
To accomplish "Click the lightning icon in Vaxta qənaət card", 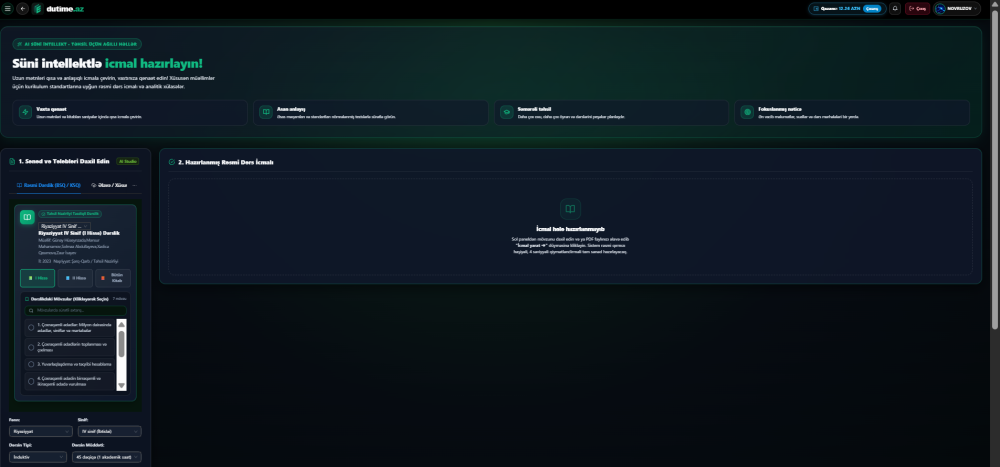I will (26, 112).
